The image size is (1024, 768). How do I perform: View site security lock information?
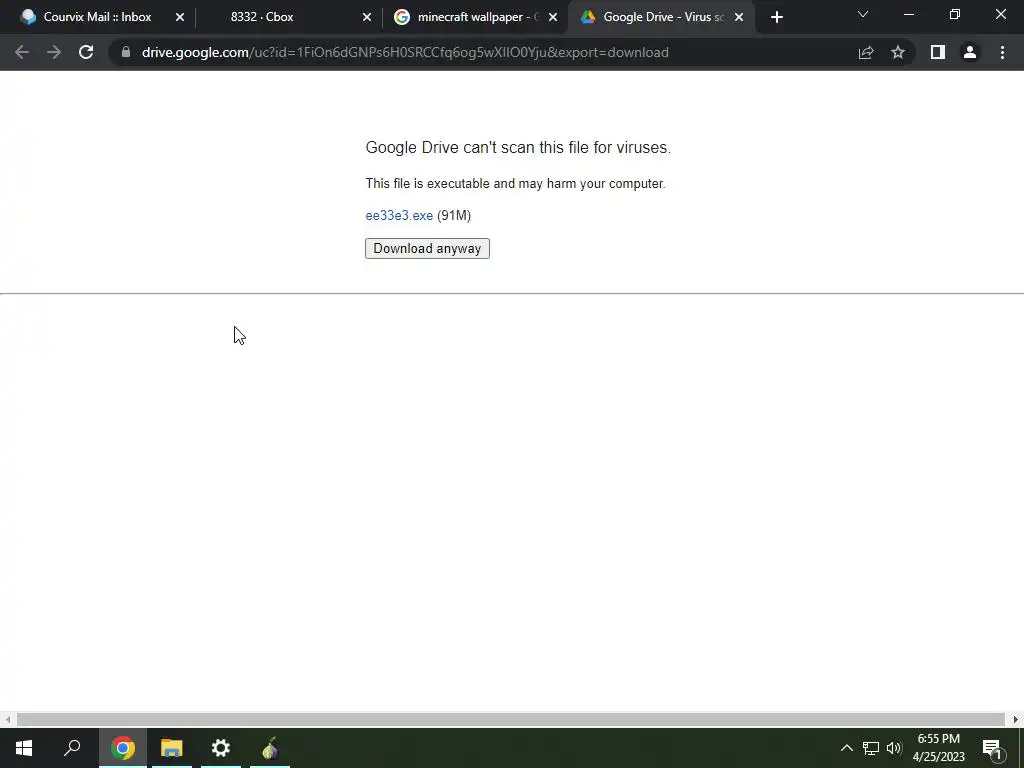coord(125,52)
